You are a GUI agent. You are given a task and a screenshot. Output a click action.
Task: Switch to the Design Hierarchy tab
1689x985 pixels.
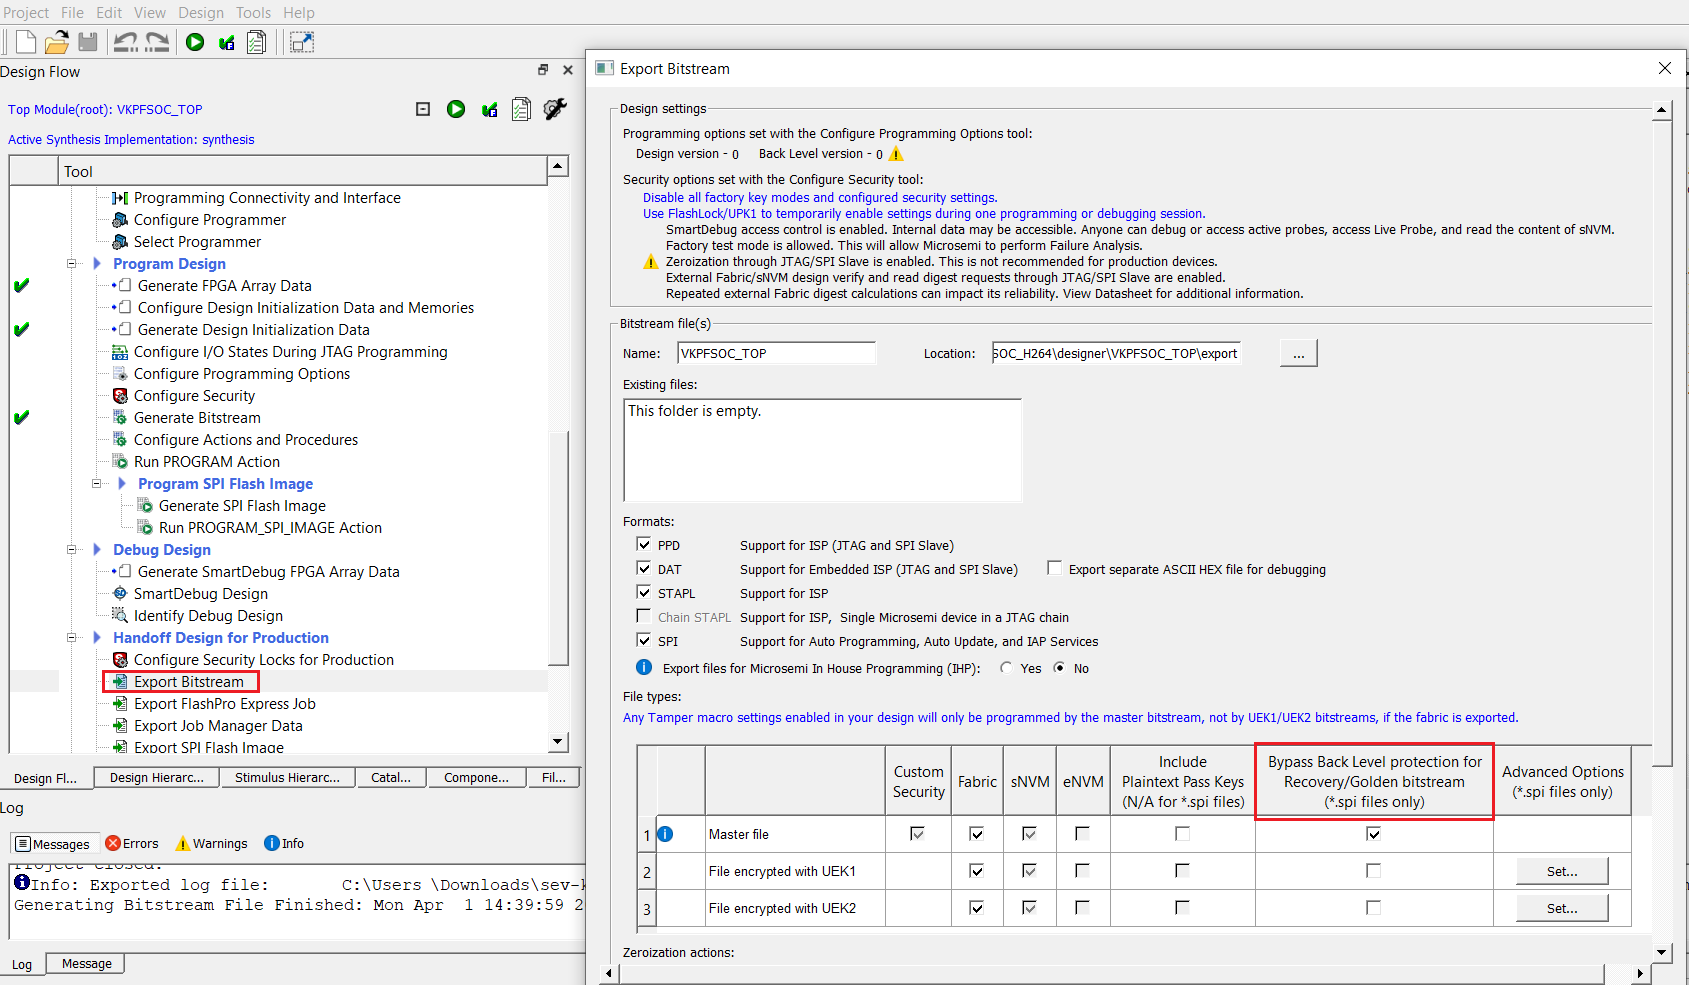click(x=156, y=778)
